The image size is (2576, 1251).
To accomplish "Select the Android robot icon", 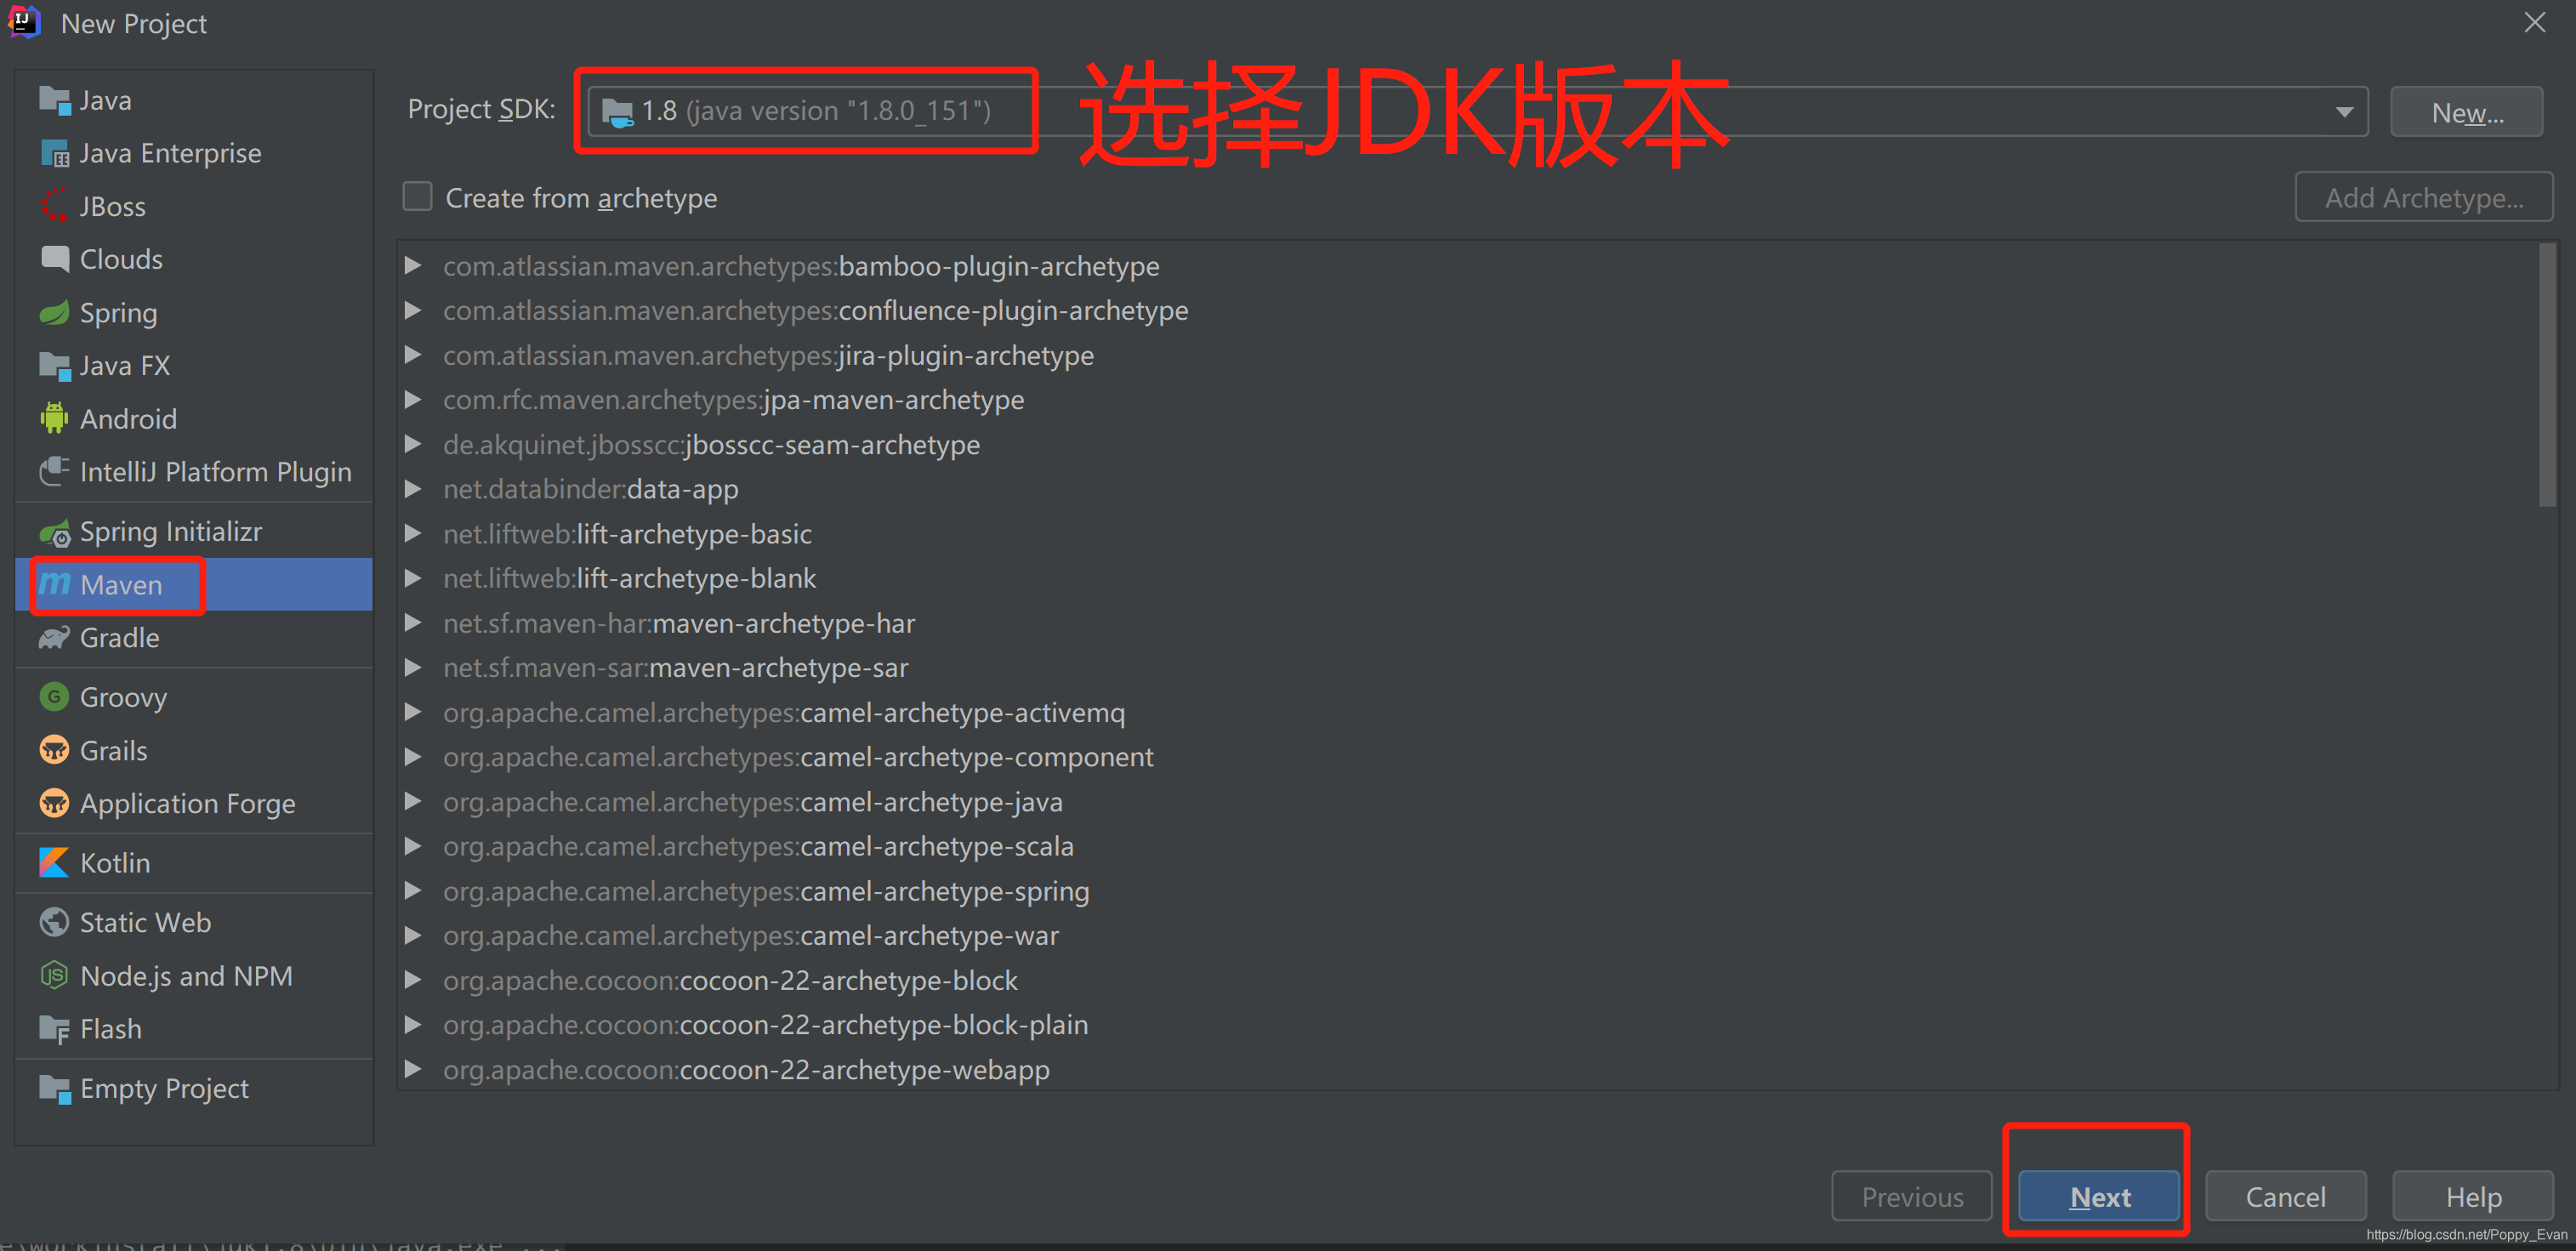I will pyautogui.click(x=54, y=418).
